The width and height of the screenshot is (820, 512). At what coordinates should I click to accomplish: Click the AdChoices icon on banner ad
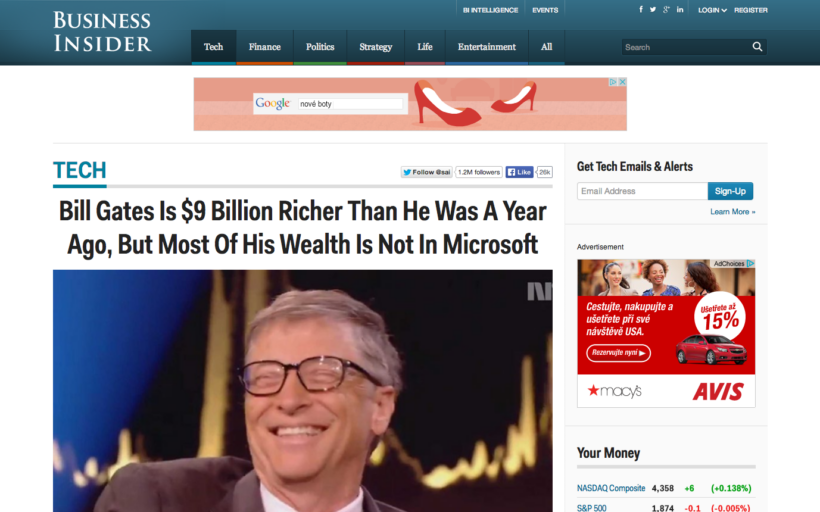click(613, 82)
